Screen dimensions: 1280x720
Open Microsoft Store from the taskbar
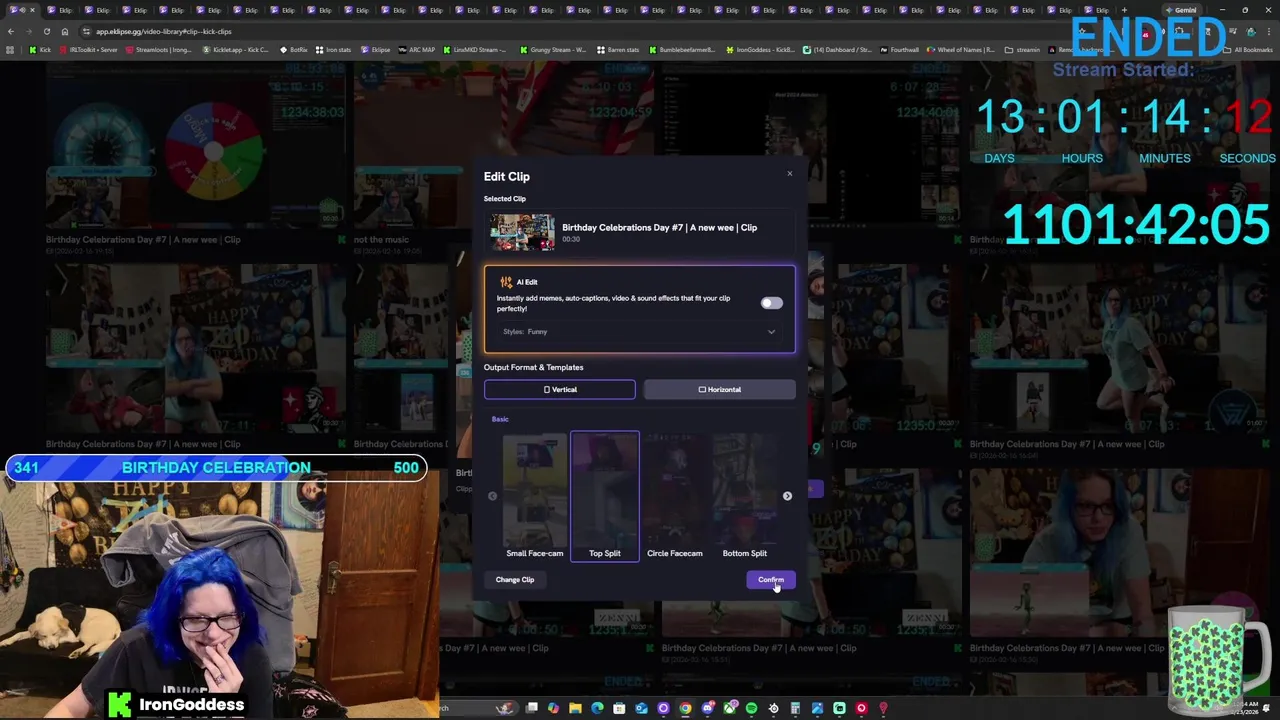(x=619, y=708)
